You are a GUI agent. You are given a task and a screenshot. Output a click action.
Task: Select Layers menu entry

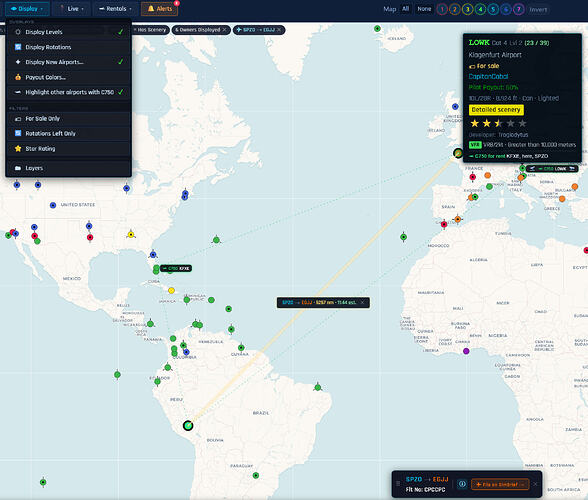(x=69, y=168)
